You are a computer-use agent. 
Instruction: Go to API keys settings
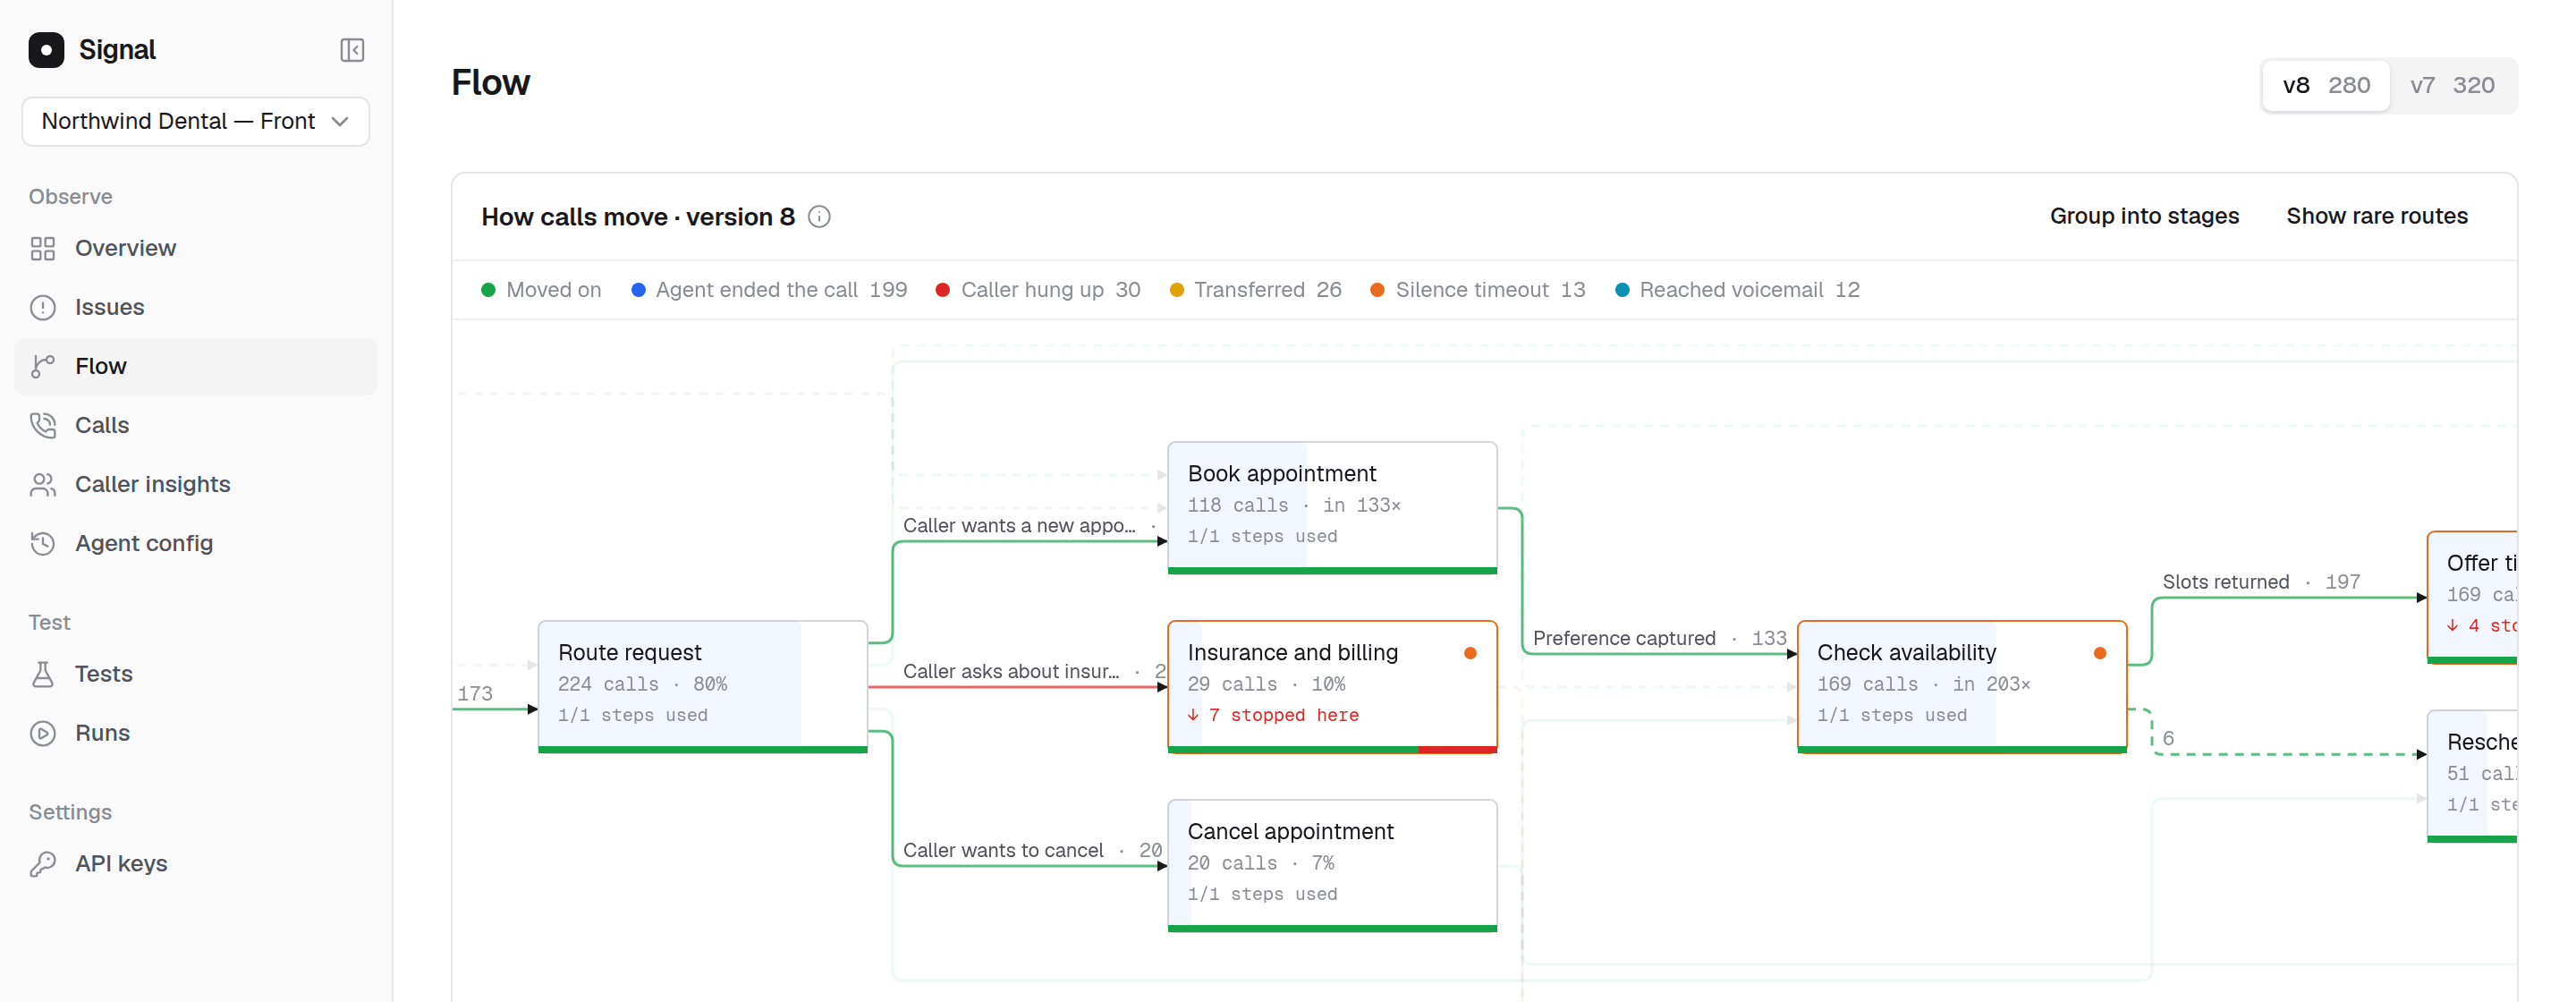pyautogui.click(x=196, y=864)
